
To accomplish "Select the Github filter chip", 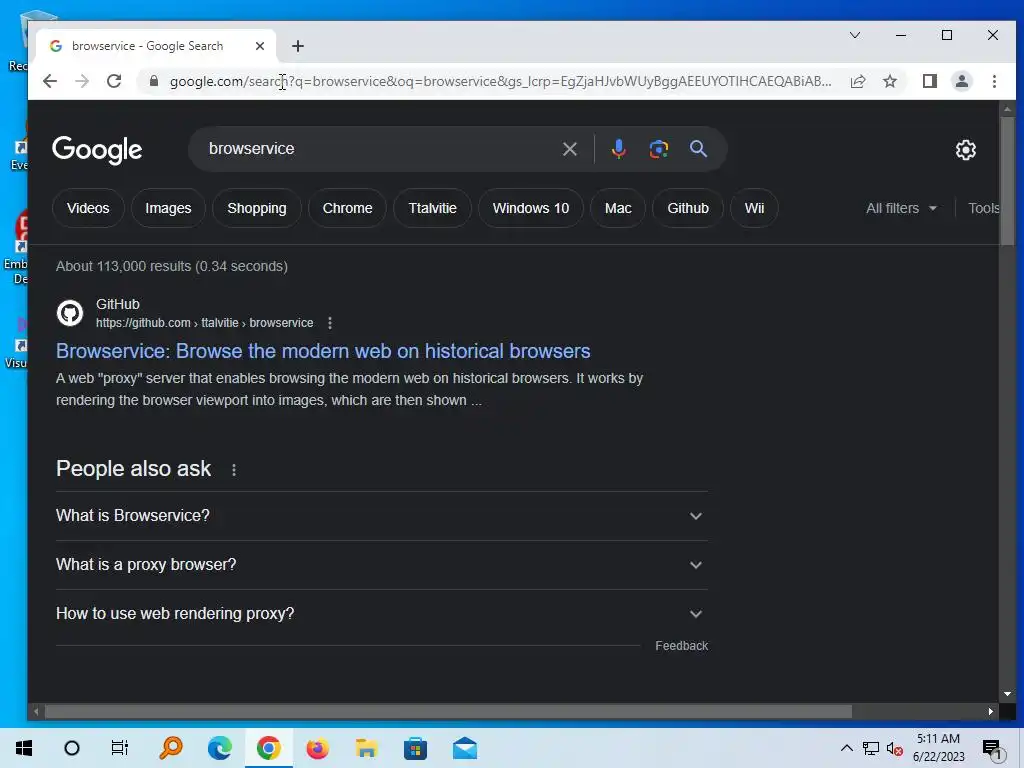I will 688,208.
